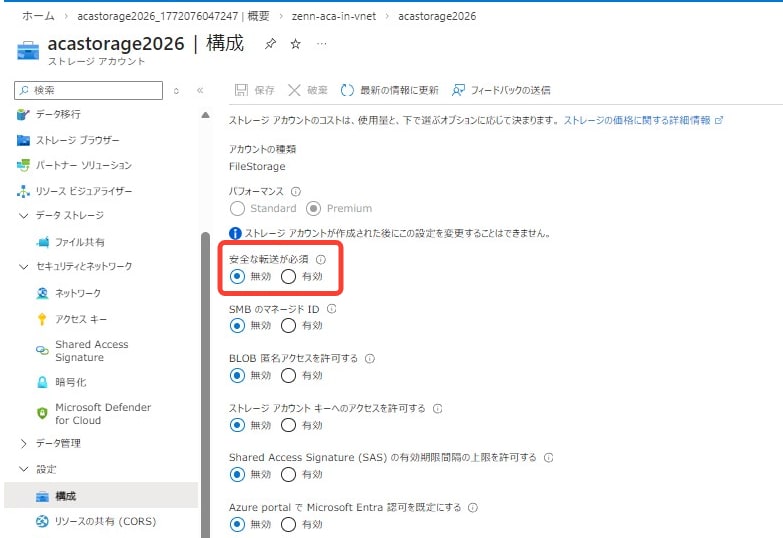
Task: Expand the データ管理 section
Action: pyautogui.click(x=23, y=444)
